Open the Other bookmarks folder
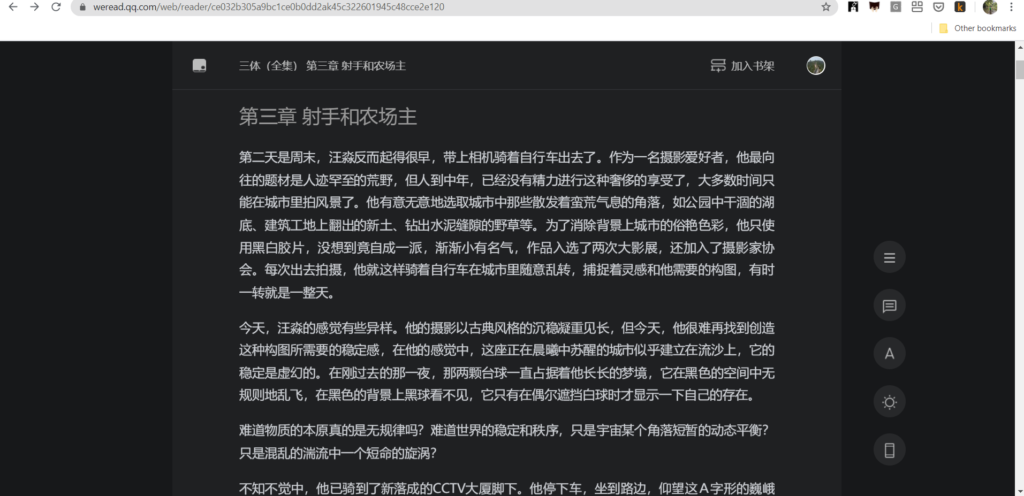This screenshot has width=1024, height=496. [x=977, y=28]
